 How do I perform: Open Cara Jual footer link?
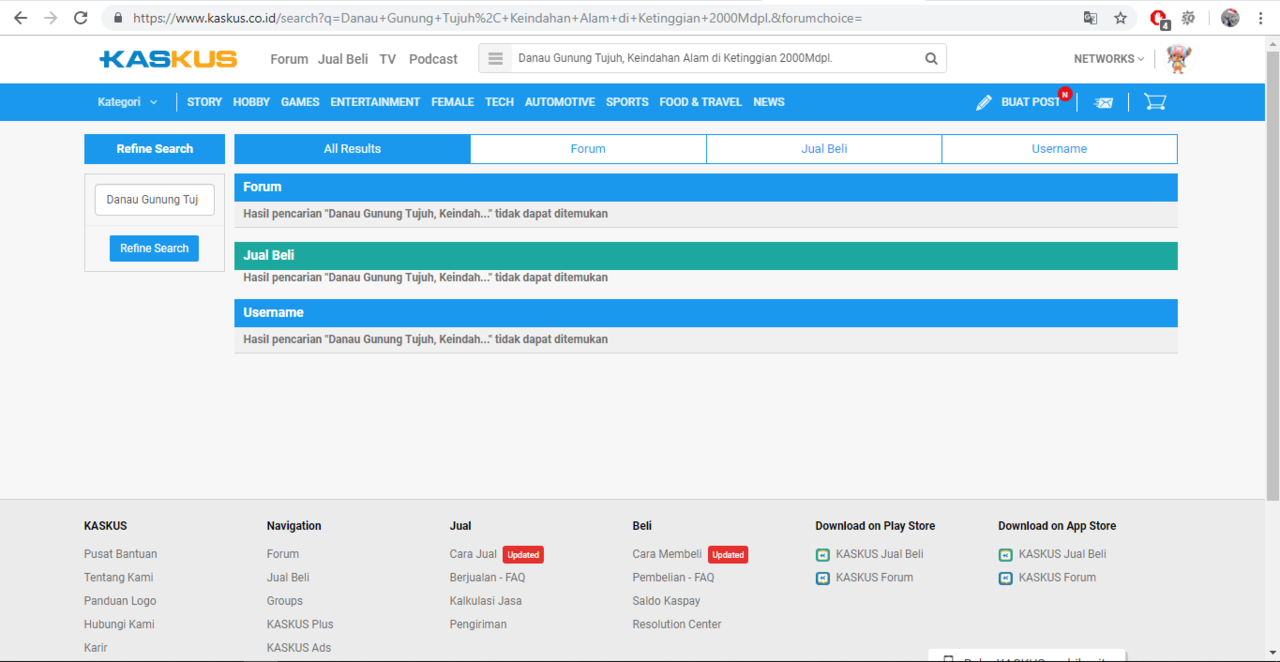pos(473,554)
